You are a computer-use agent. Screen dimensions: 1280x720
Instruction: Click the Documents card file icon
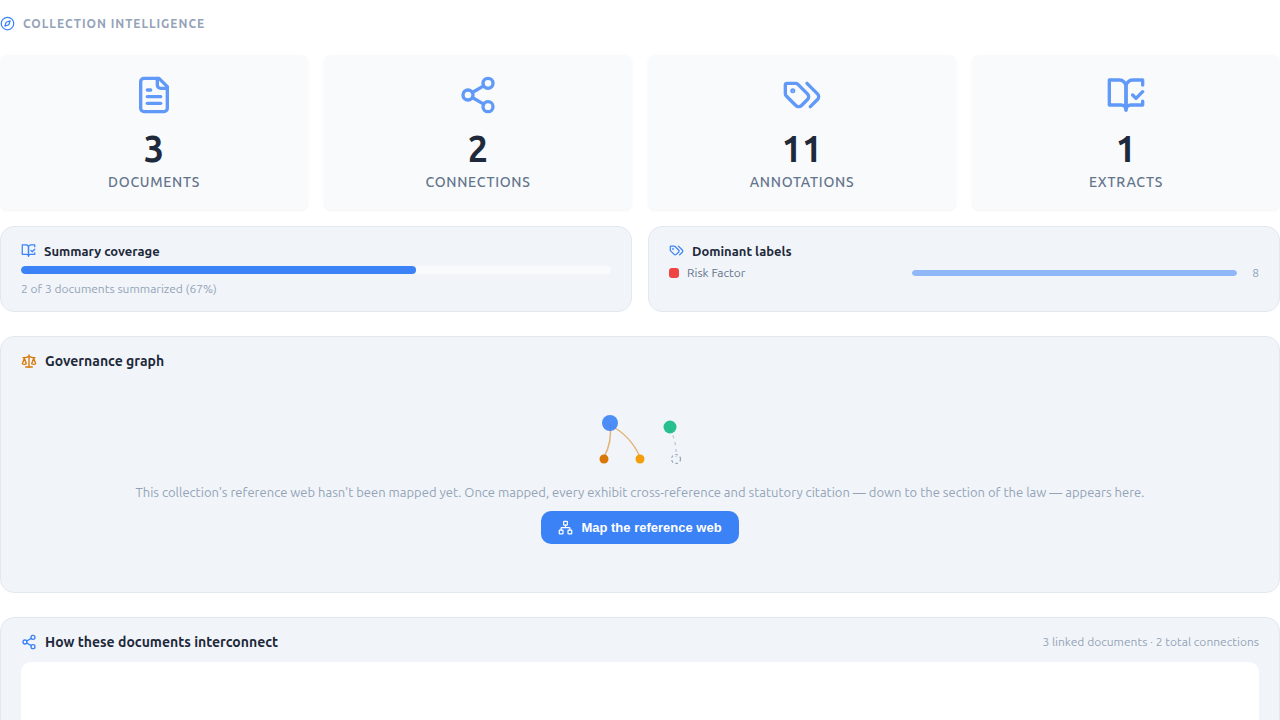point(154,95)
